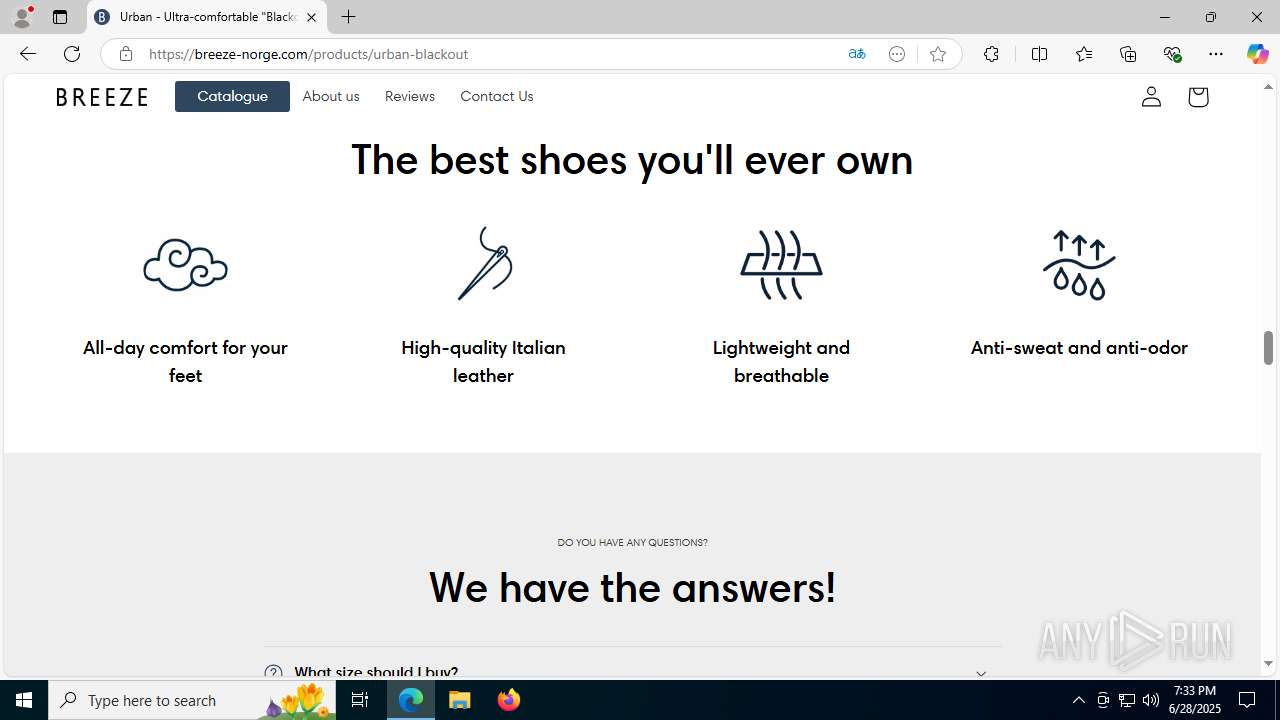Click the cloud comfort icon
This screenshot has width=1280, height=720.
click(185, 265)
